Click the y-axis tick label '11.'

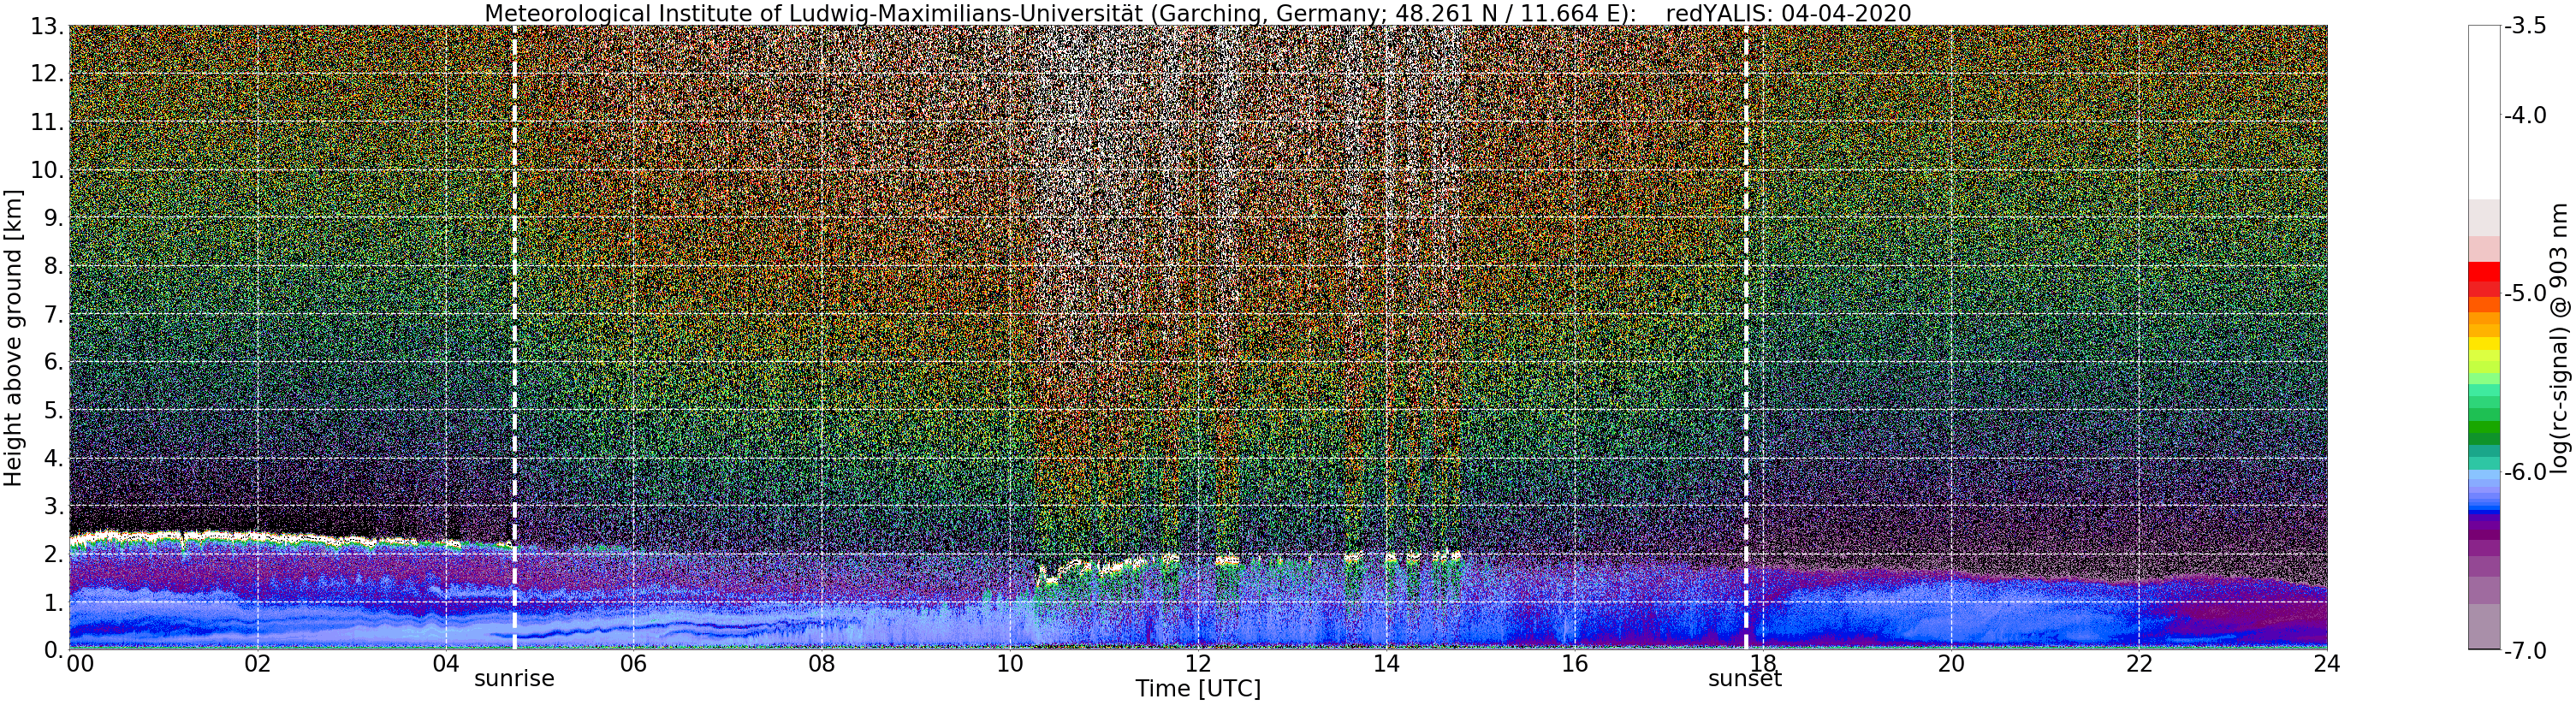coord(47,122)
